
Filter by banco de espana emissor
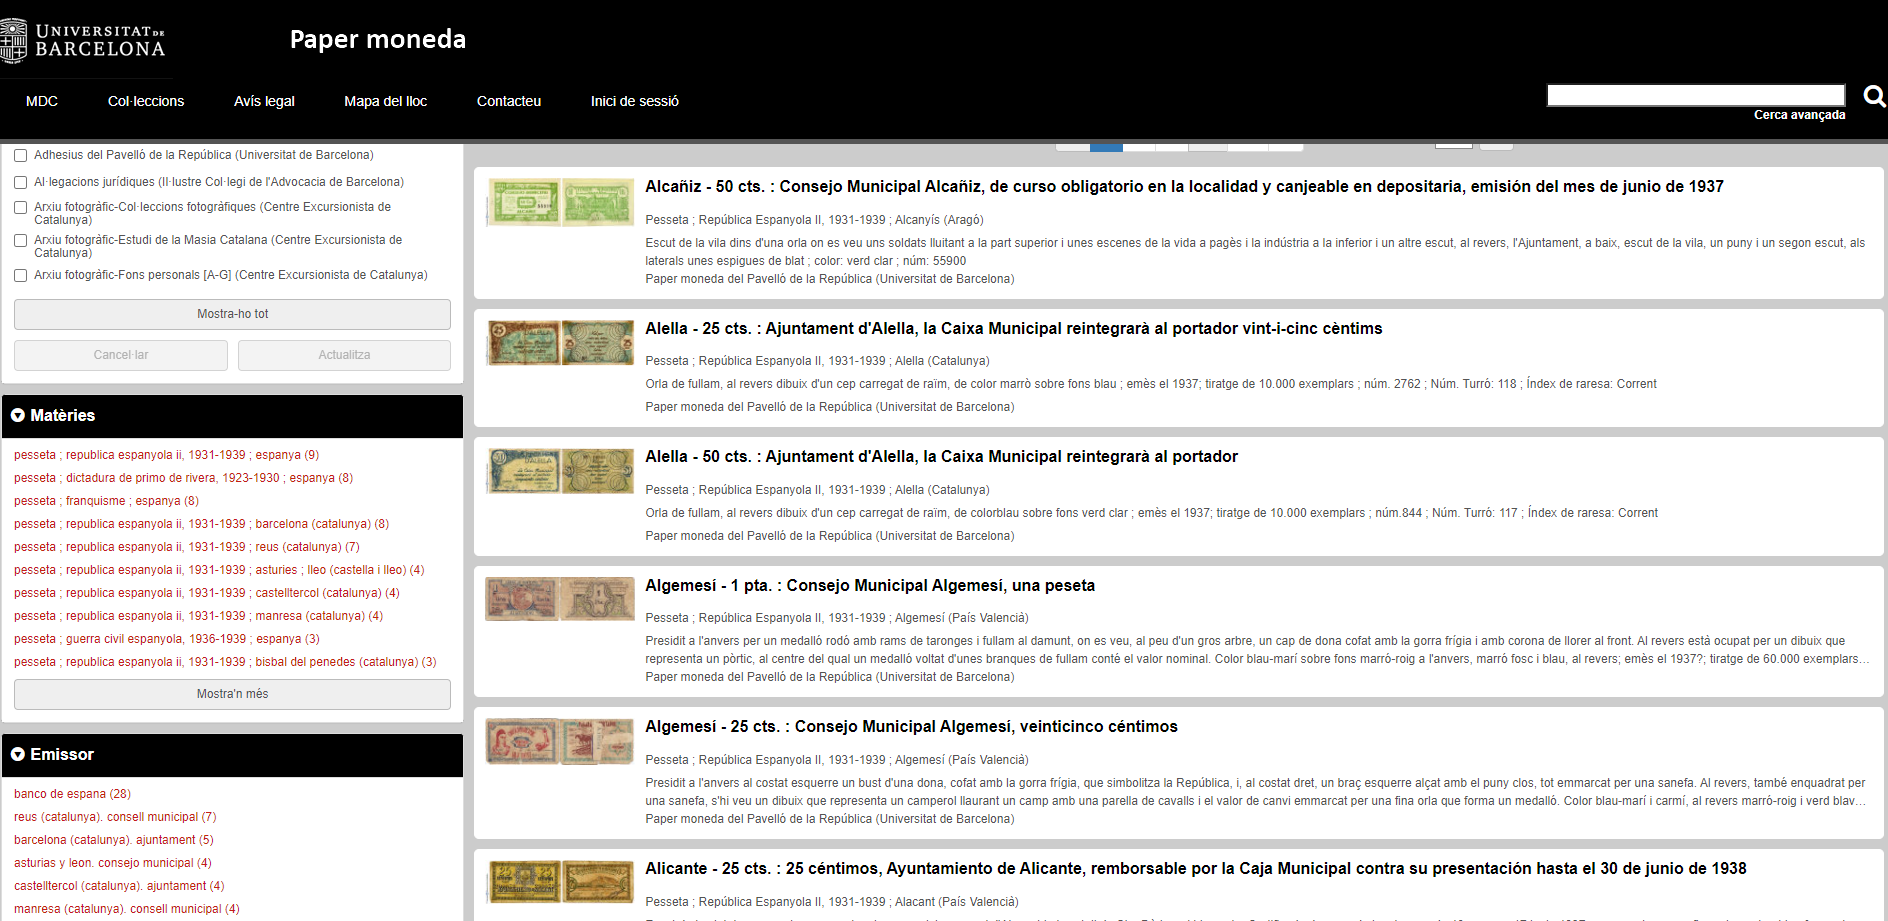pyautogui.click(x=72, y=794)
